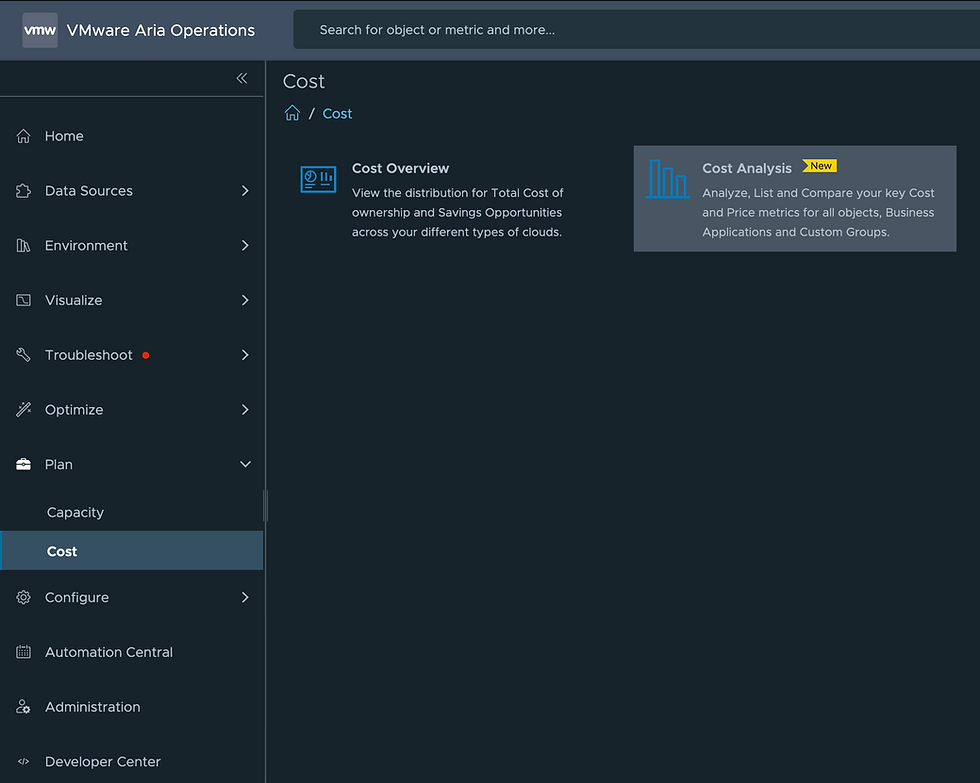Click the home icon in breadcrumb

[292, 113]
